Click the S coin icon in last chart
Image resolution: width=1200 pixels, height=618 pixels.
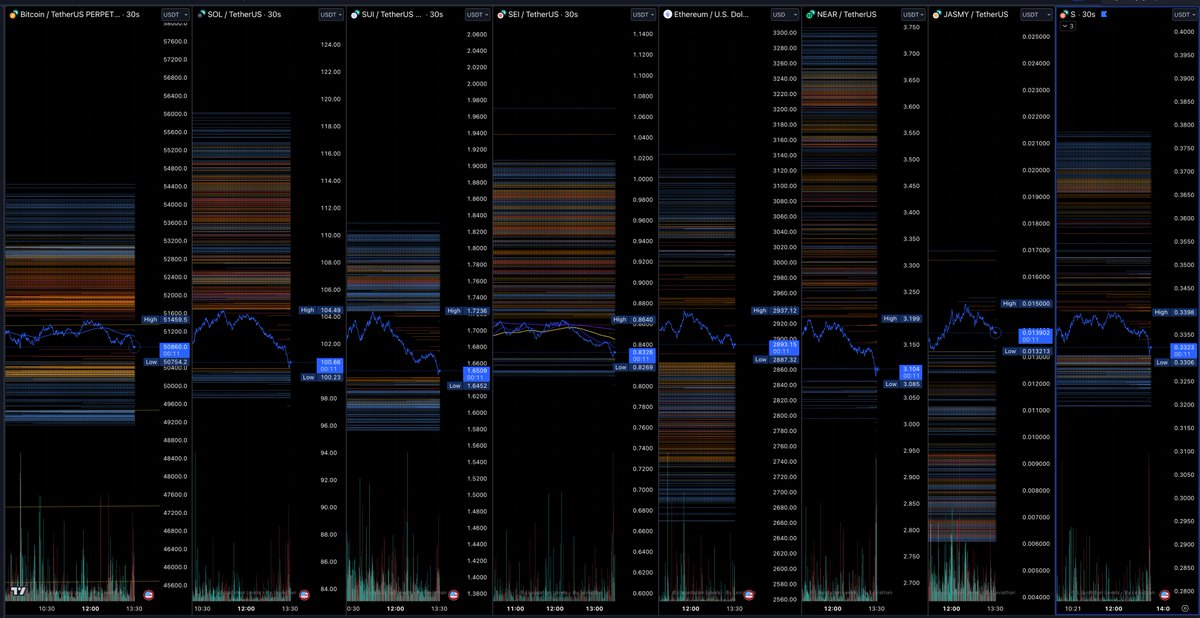click(1065, 15)
